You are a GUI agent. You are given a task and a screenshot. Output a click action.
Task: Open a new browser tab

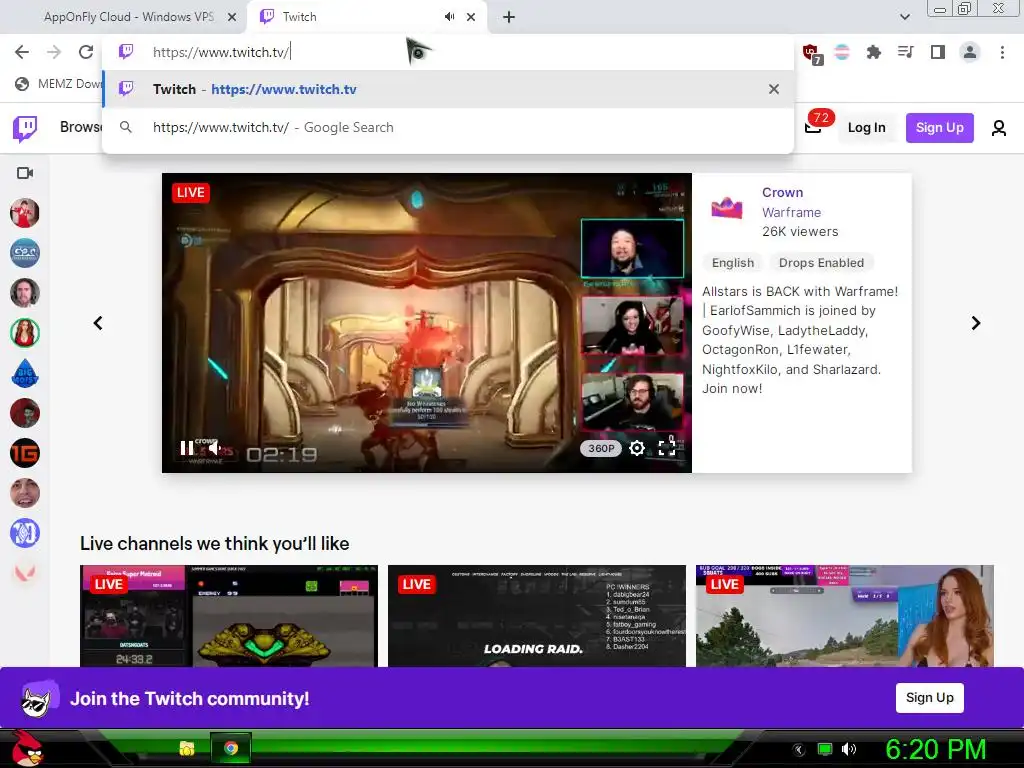coord(509,17)
